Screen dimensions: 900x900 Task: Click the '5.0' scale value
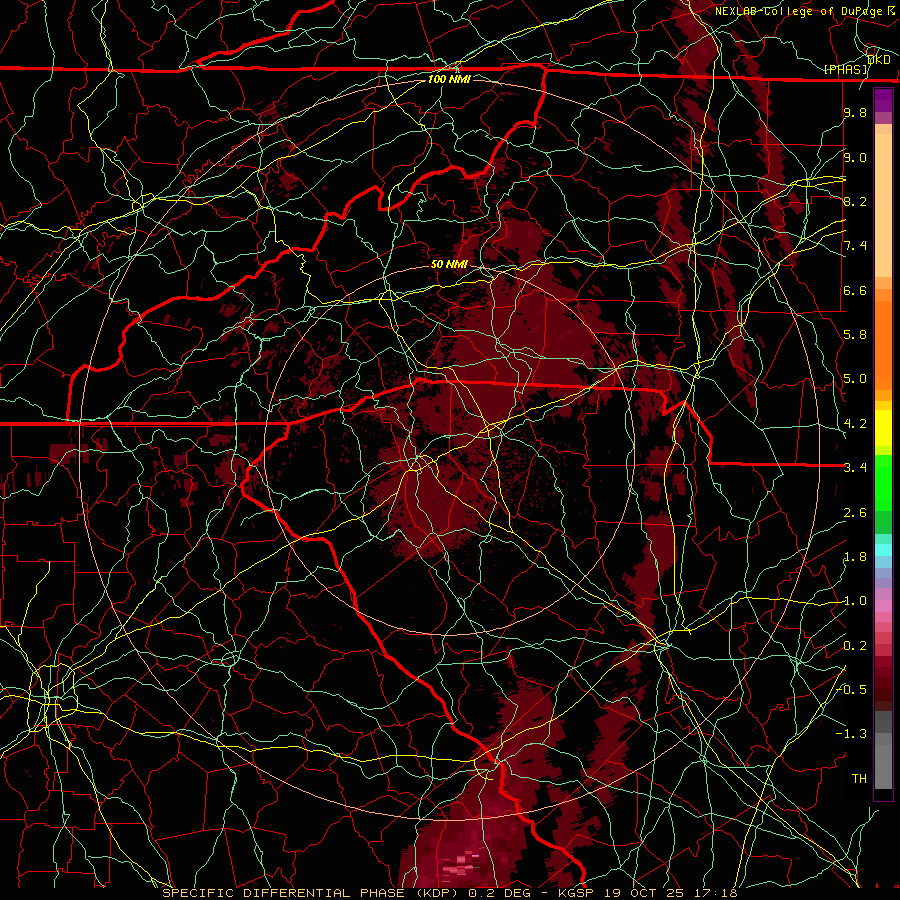click(x=855, y=379)
